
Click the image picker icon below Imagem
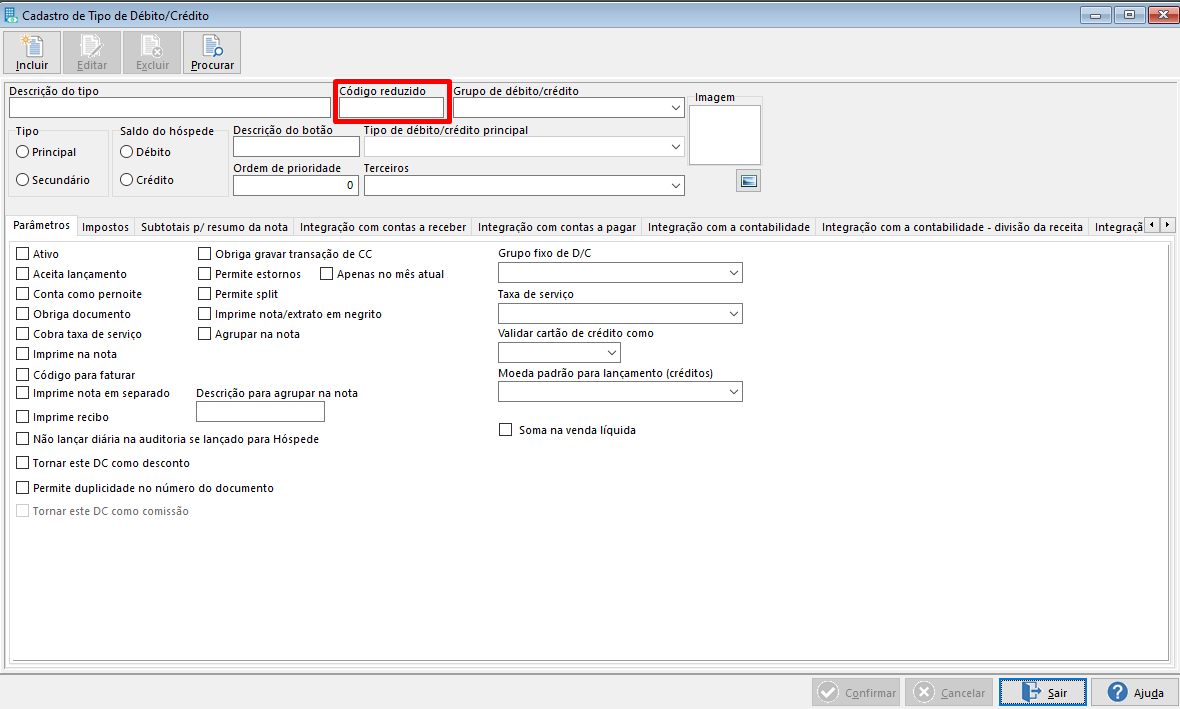(748, 181)
